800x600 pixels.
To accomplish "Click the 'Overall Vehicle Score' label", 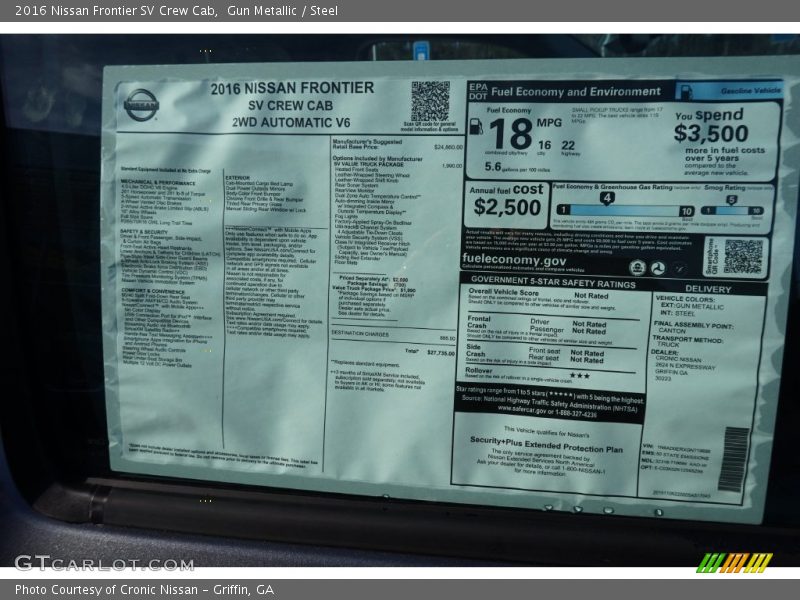I will [503, 292].
